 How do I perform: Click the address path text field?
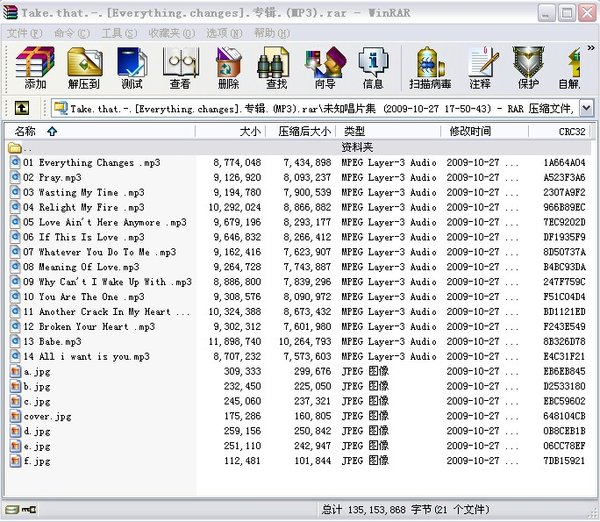[x=315, y=108]
